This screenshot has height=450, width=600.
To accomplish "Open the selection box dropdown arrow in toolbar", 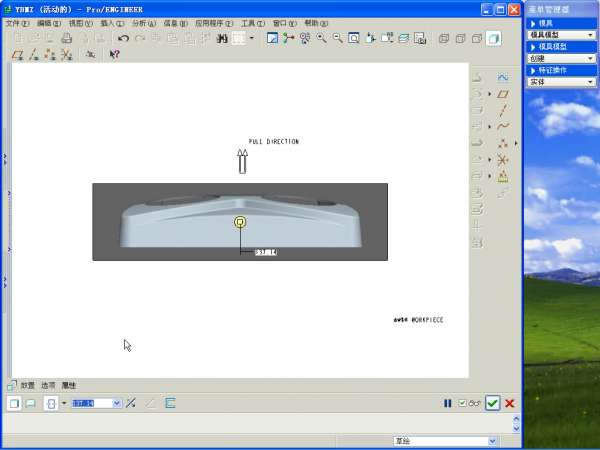I will tap(251, 38).
